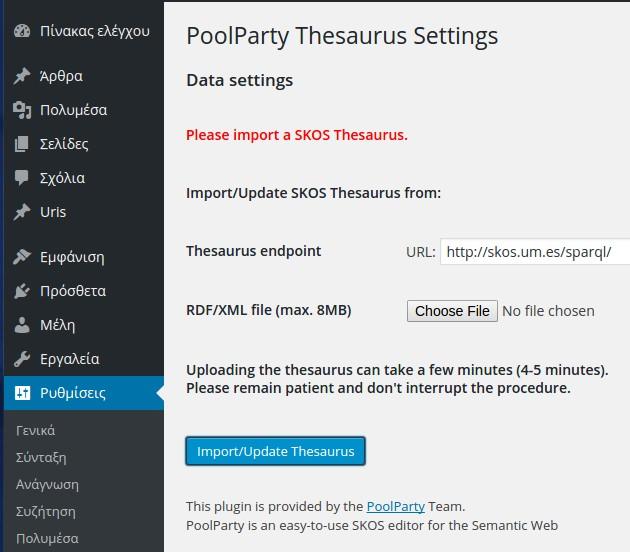The width and height of the screenshot is (630, 552).
Task: Click the Thesaurus endpoint URL field
Action: coord(535,252)
